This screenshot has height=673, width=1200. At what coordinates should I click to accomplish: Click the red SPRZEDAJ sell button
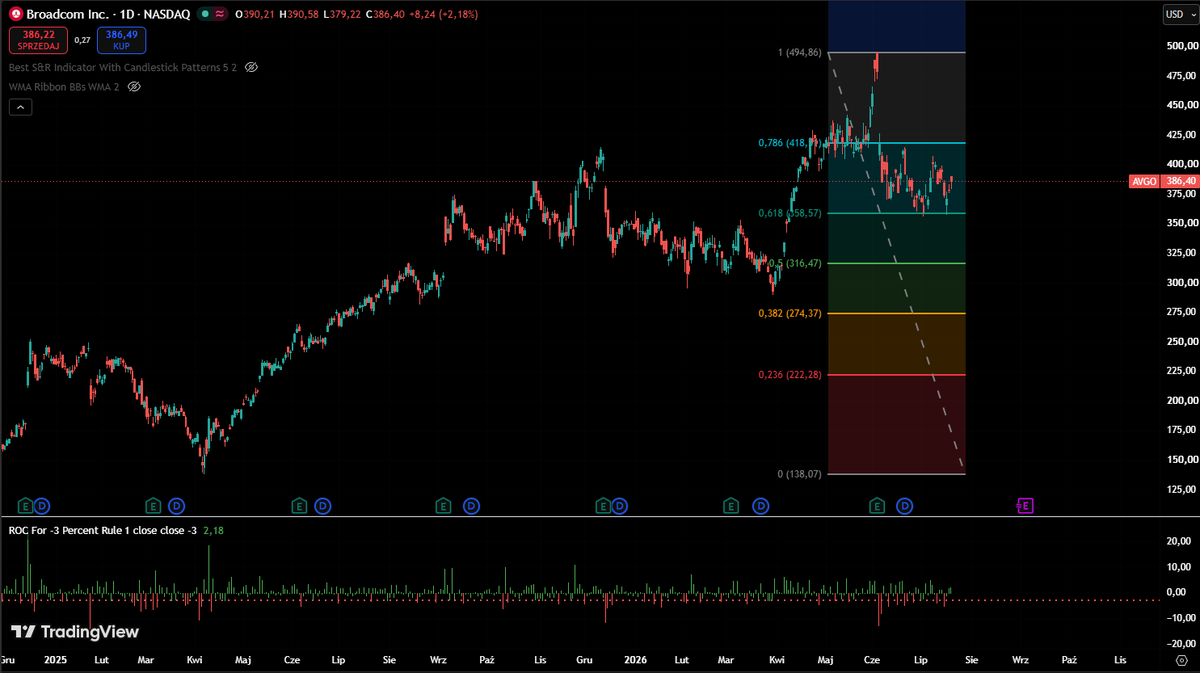(39, 40)
